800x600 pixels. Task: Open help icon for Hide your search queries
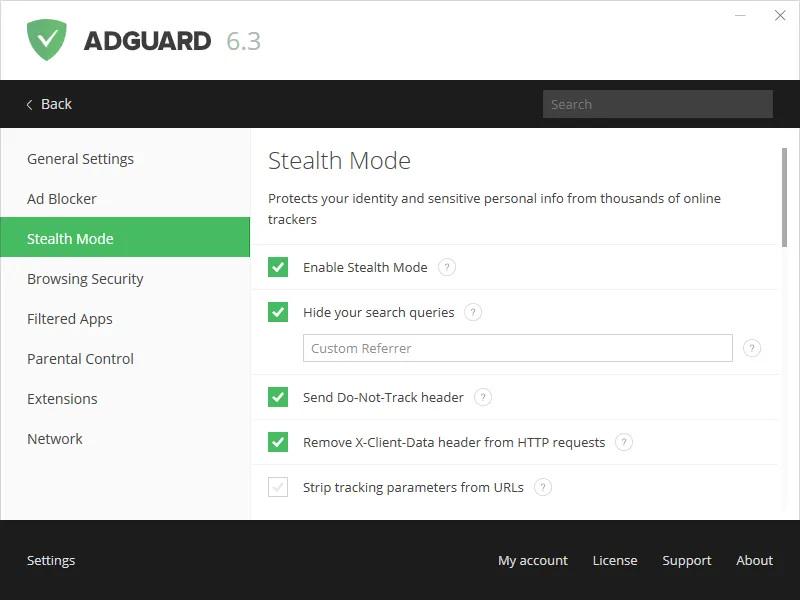473,312
